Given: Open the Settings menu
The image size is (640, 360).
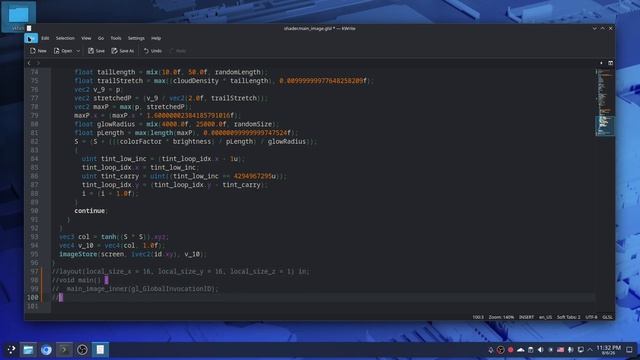Looking at the screenshot, I should [x=136, y=38].
